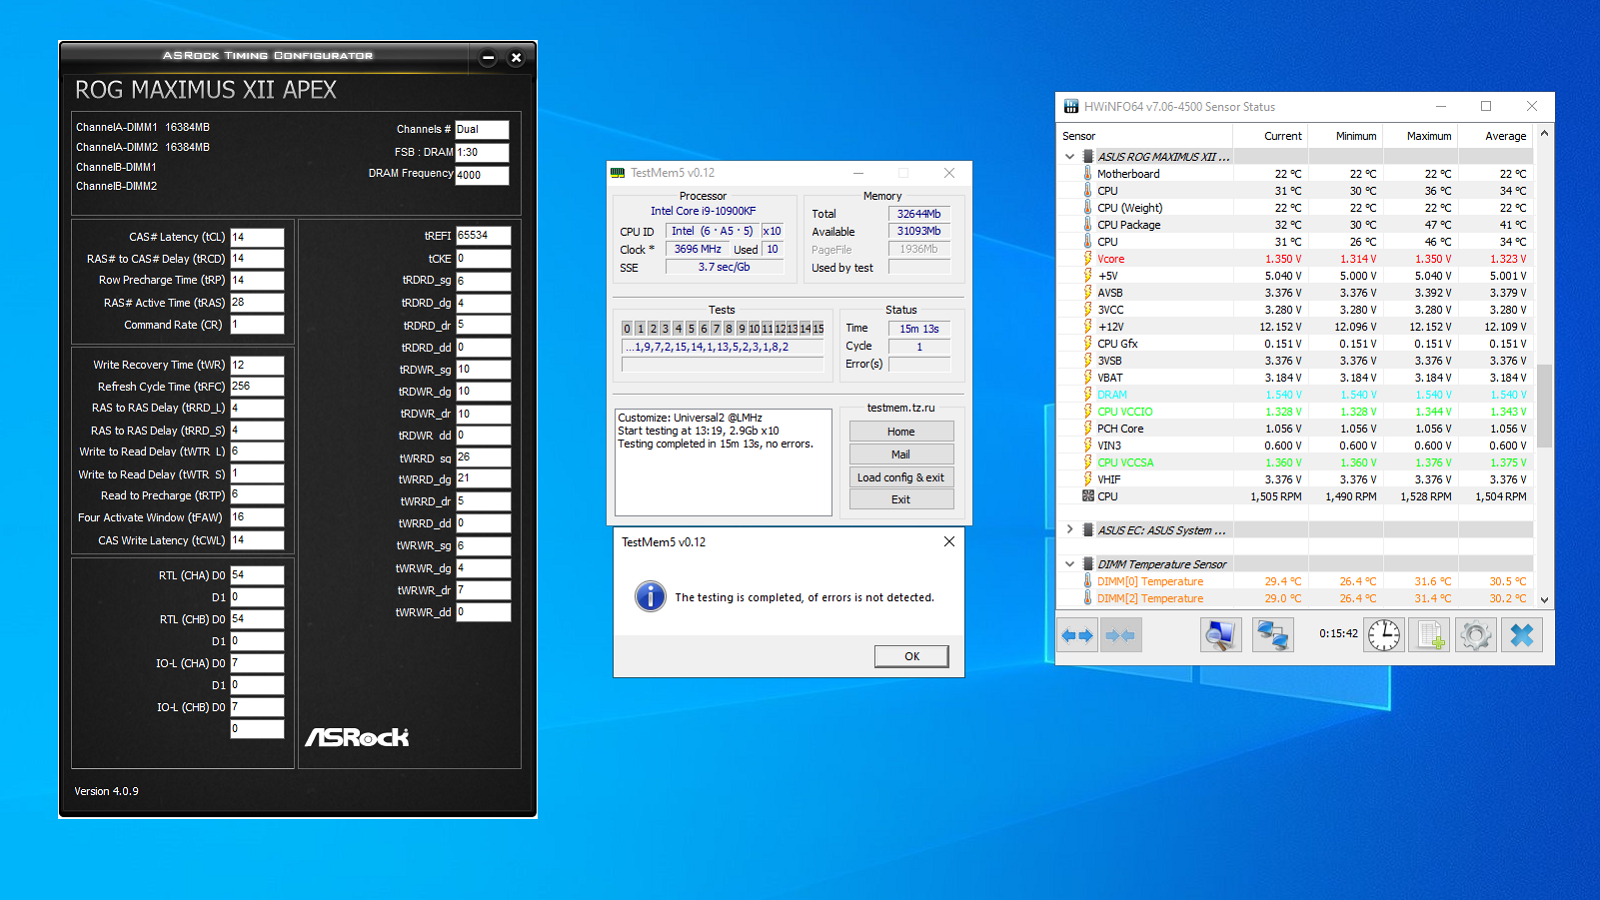The height and width of the screenshot is (900, 1600).
Task: Click the tREFI value field
Action: tap(484, 236)
